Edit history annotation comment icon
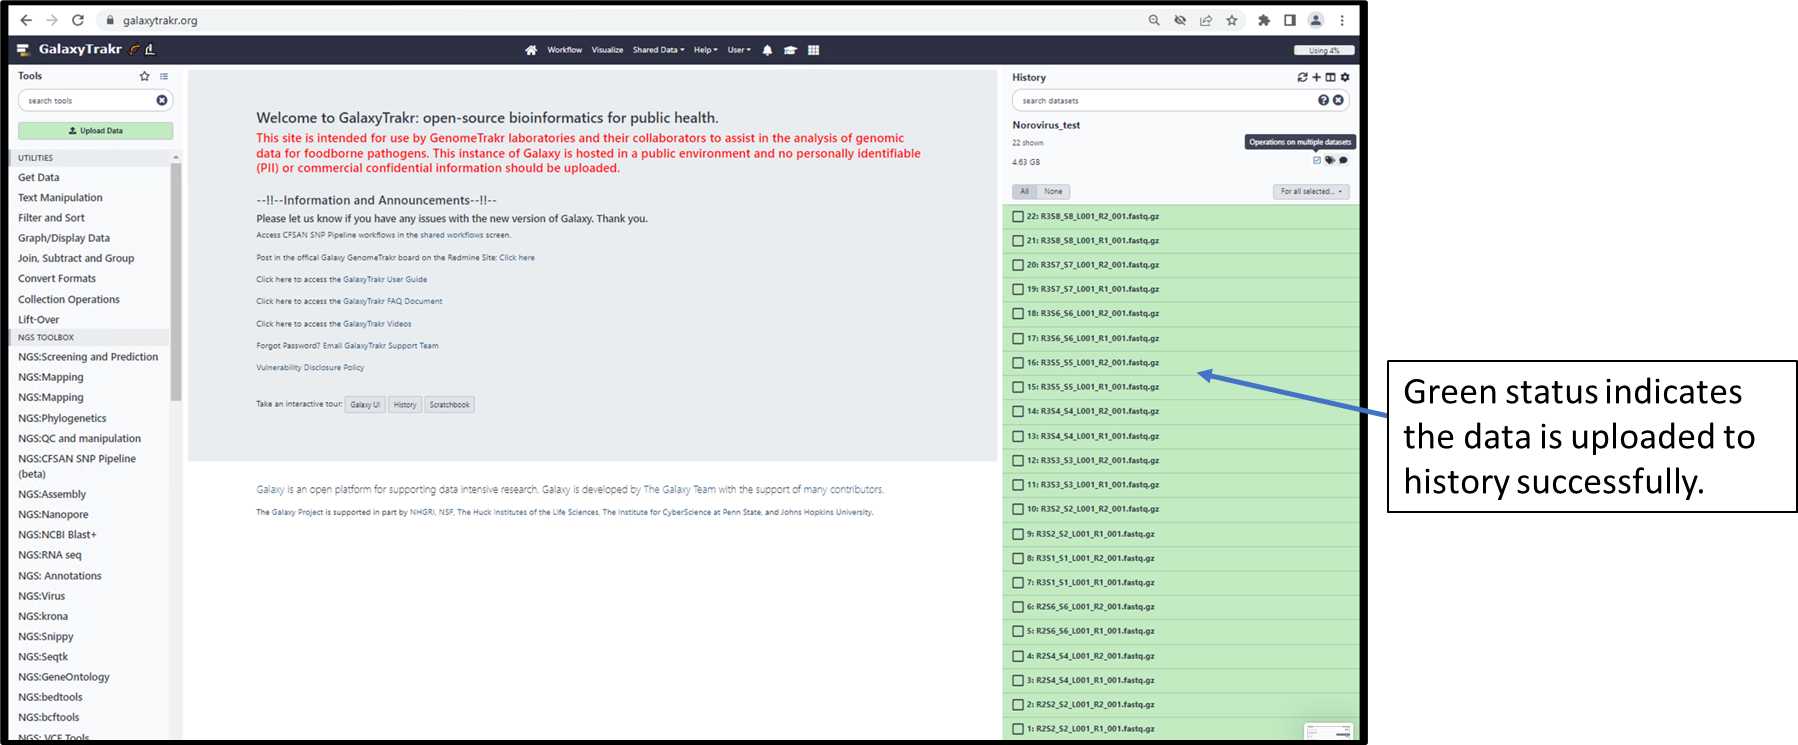The width and height of the screenshot is (1798, 745). [1343, 160]
